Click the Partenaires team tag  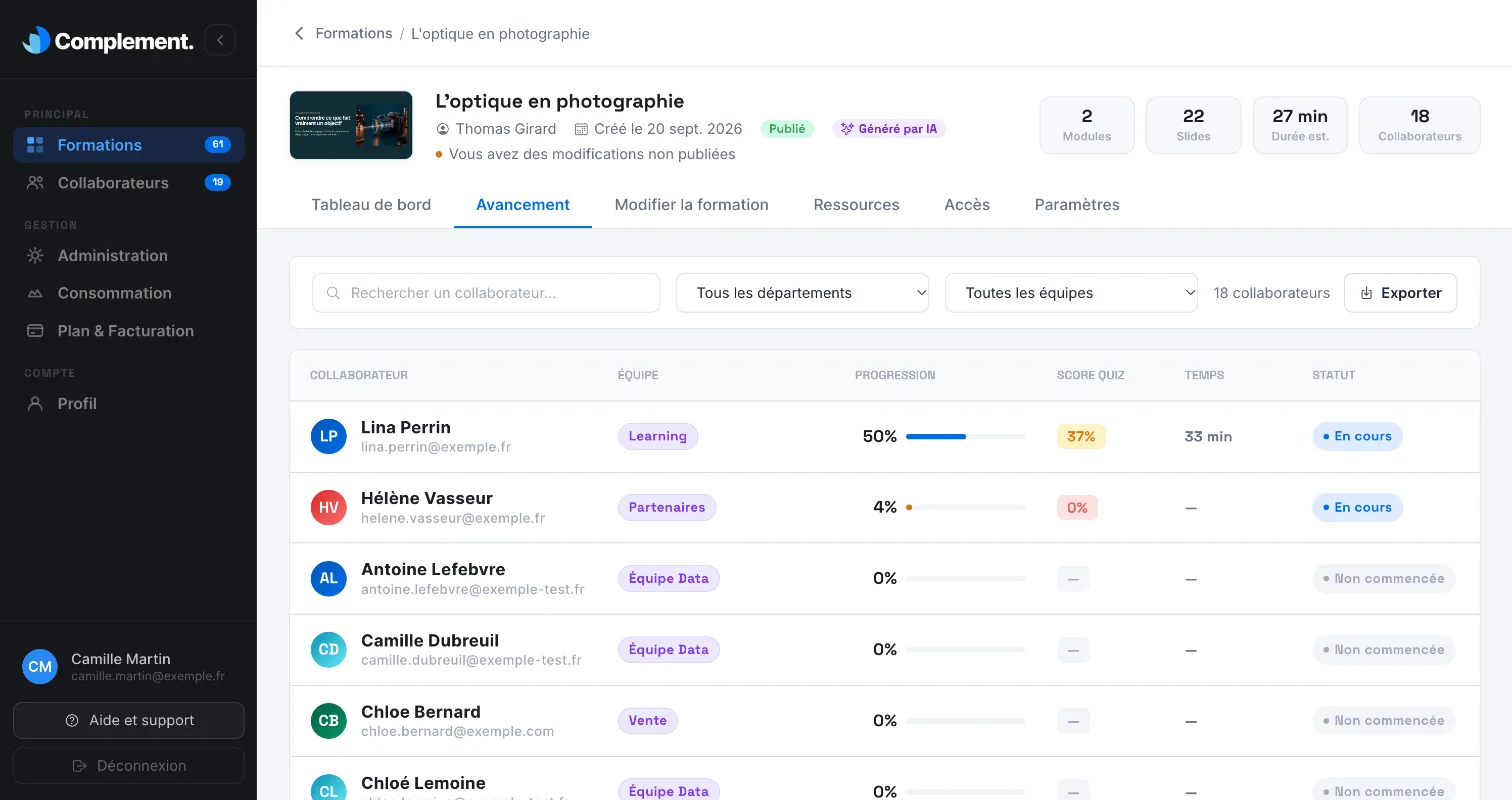[x=667, y=507]
